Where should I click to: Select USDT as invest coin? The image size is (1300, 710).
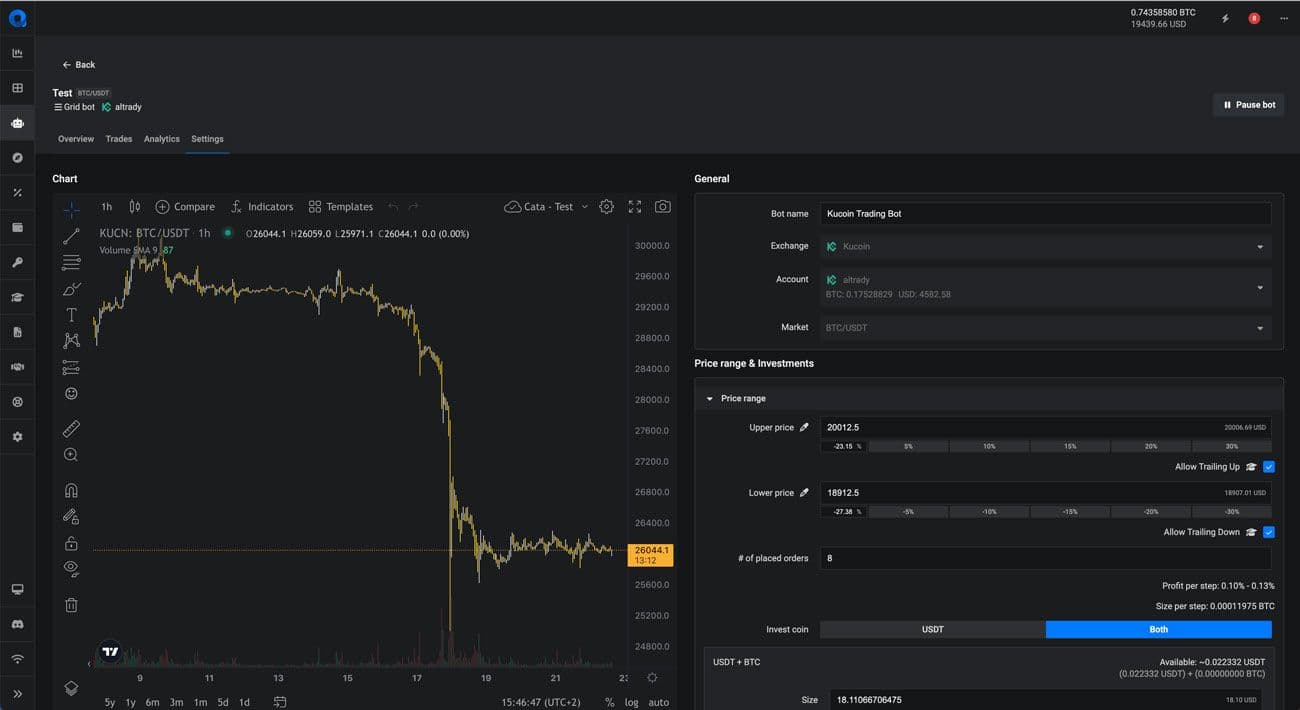pos(933,630)
